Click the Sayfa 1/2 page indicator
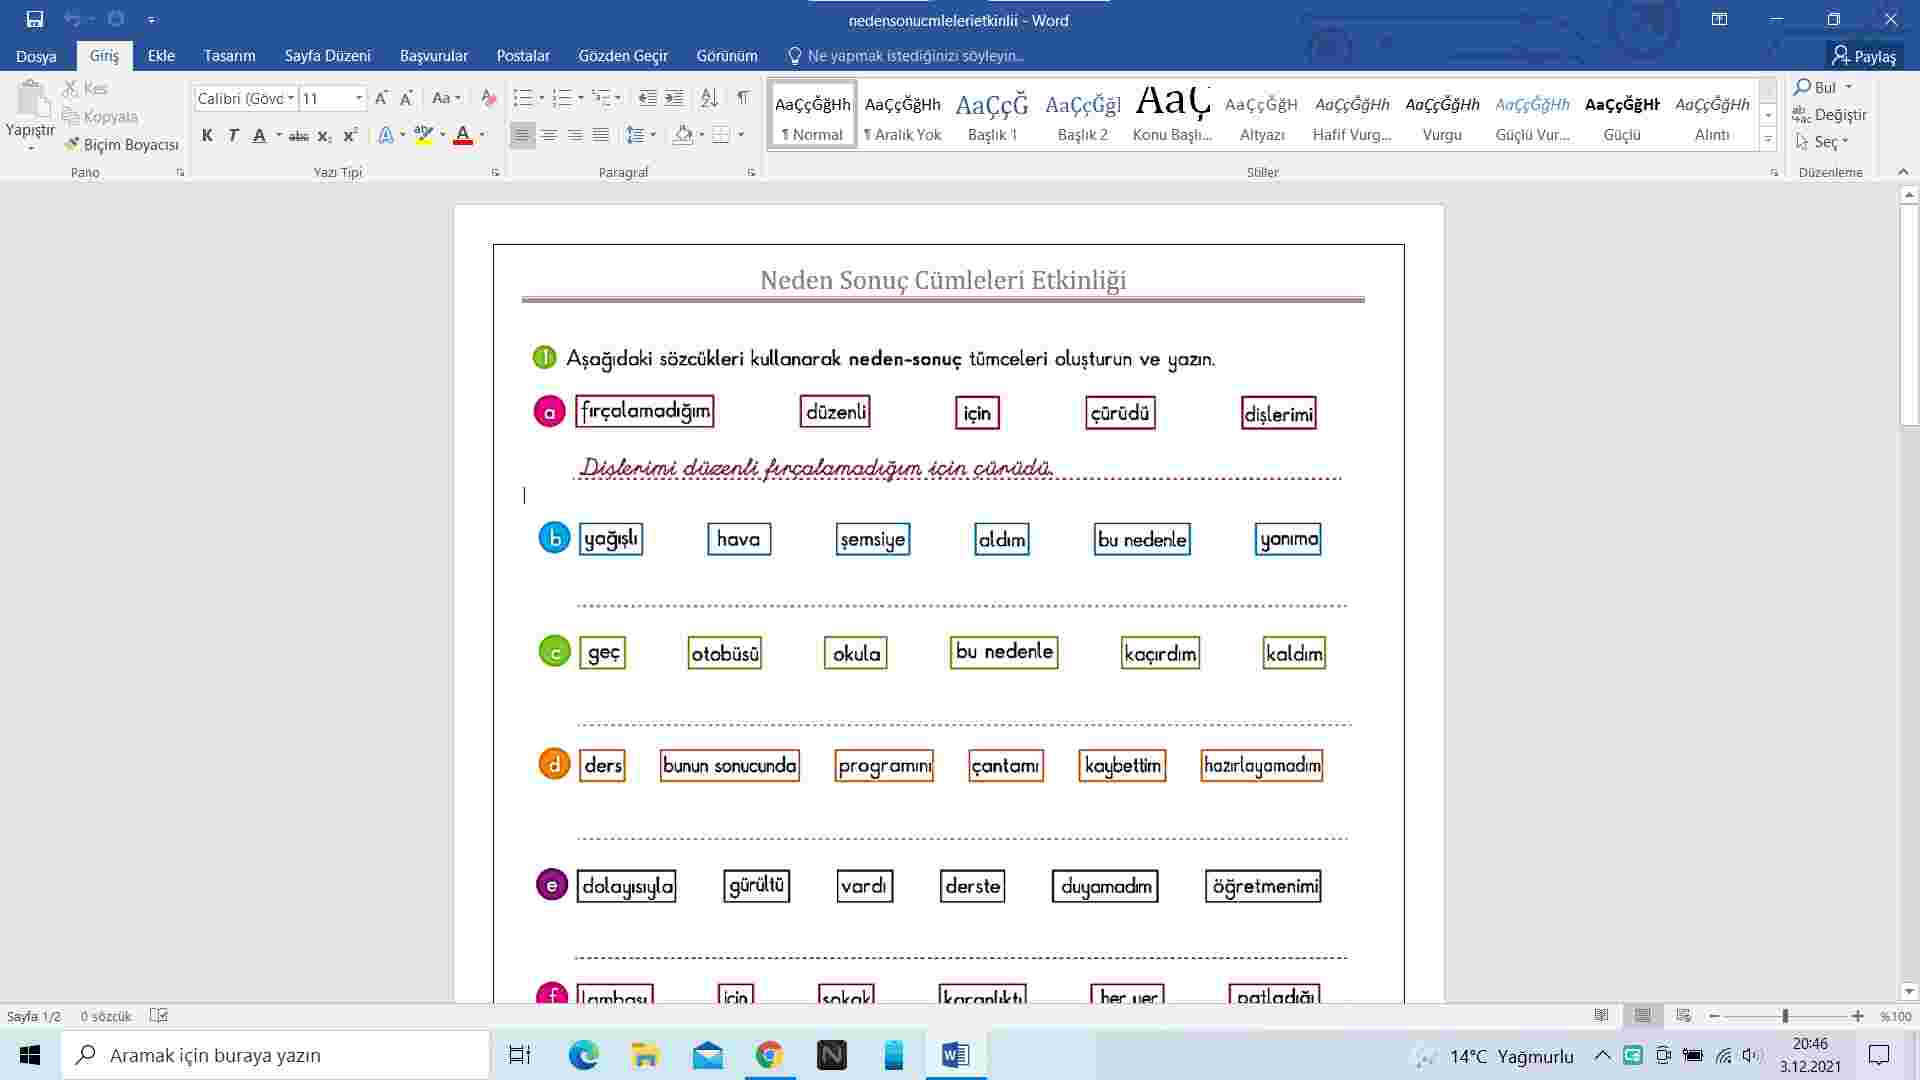1920x1080 pixels. point(34,1016)
